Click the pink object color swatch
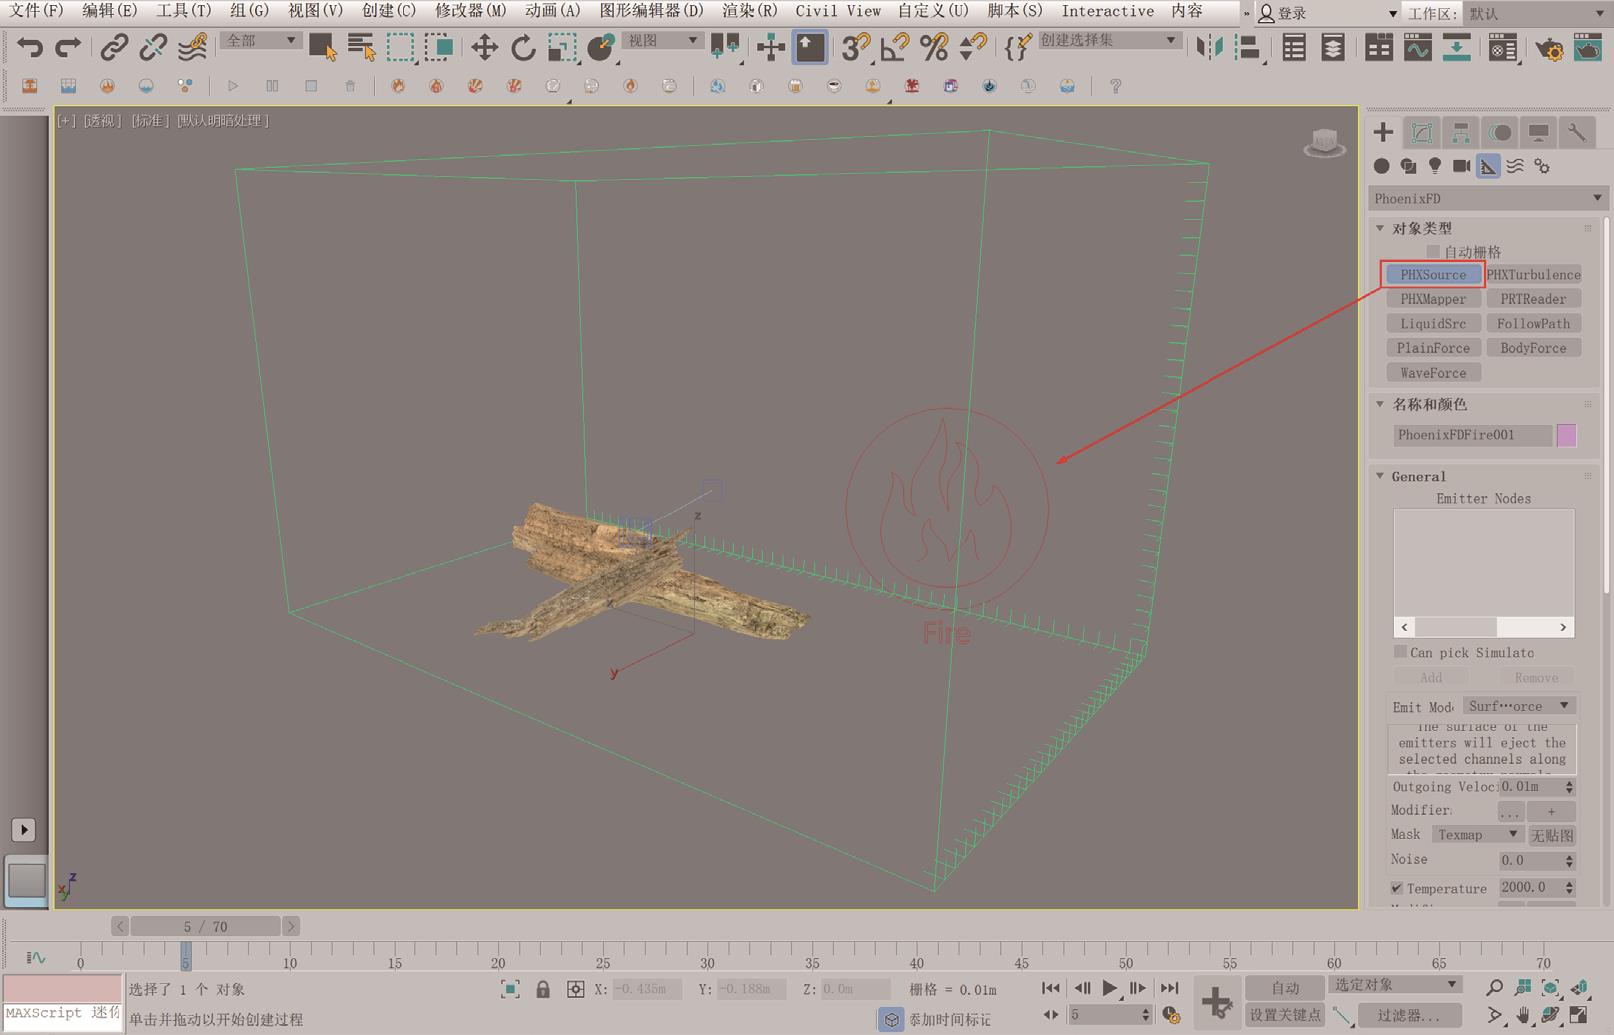Screen dimensions: 1614x1035 tap(1566, 435)
